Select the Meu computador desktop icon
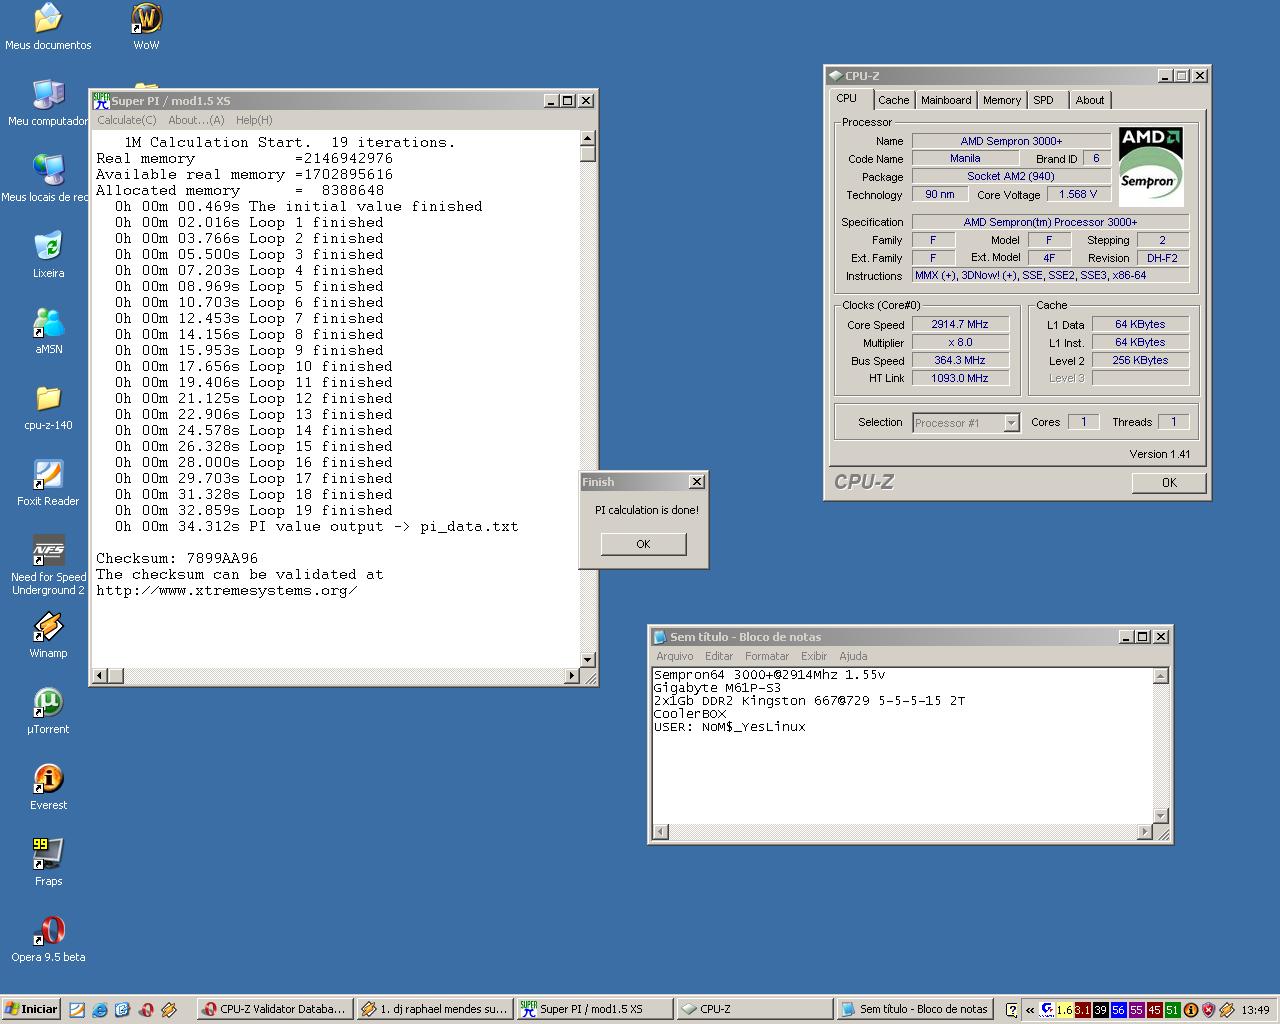 48,103
